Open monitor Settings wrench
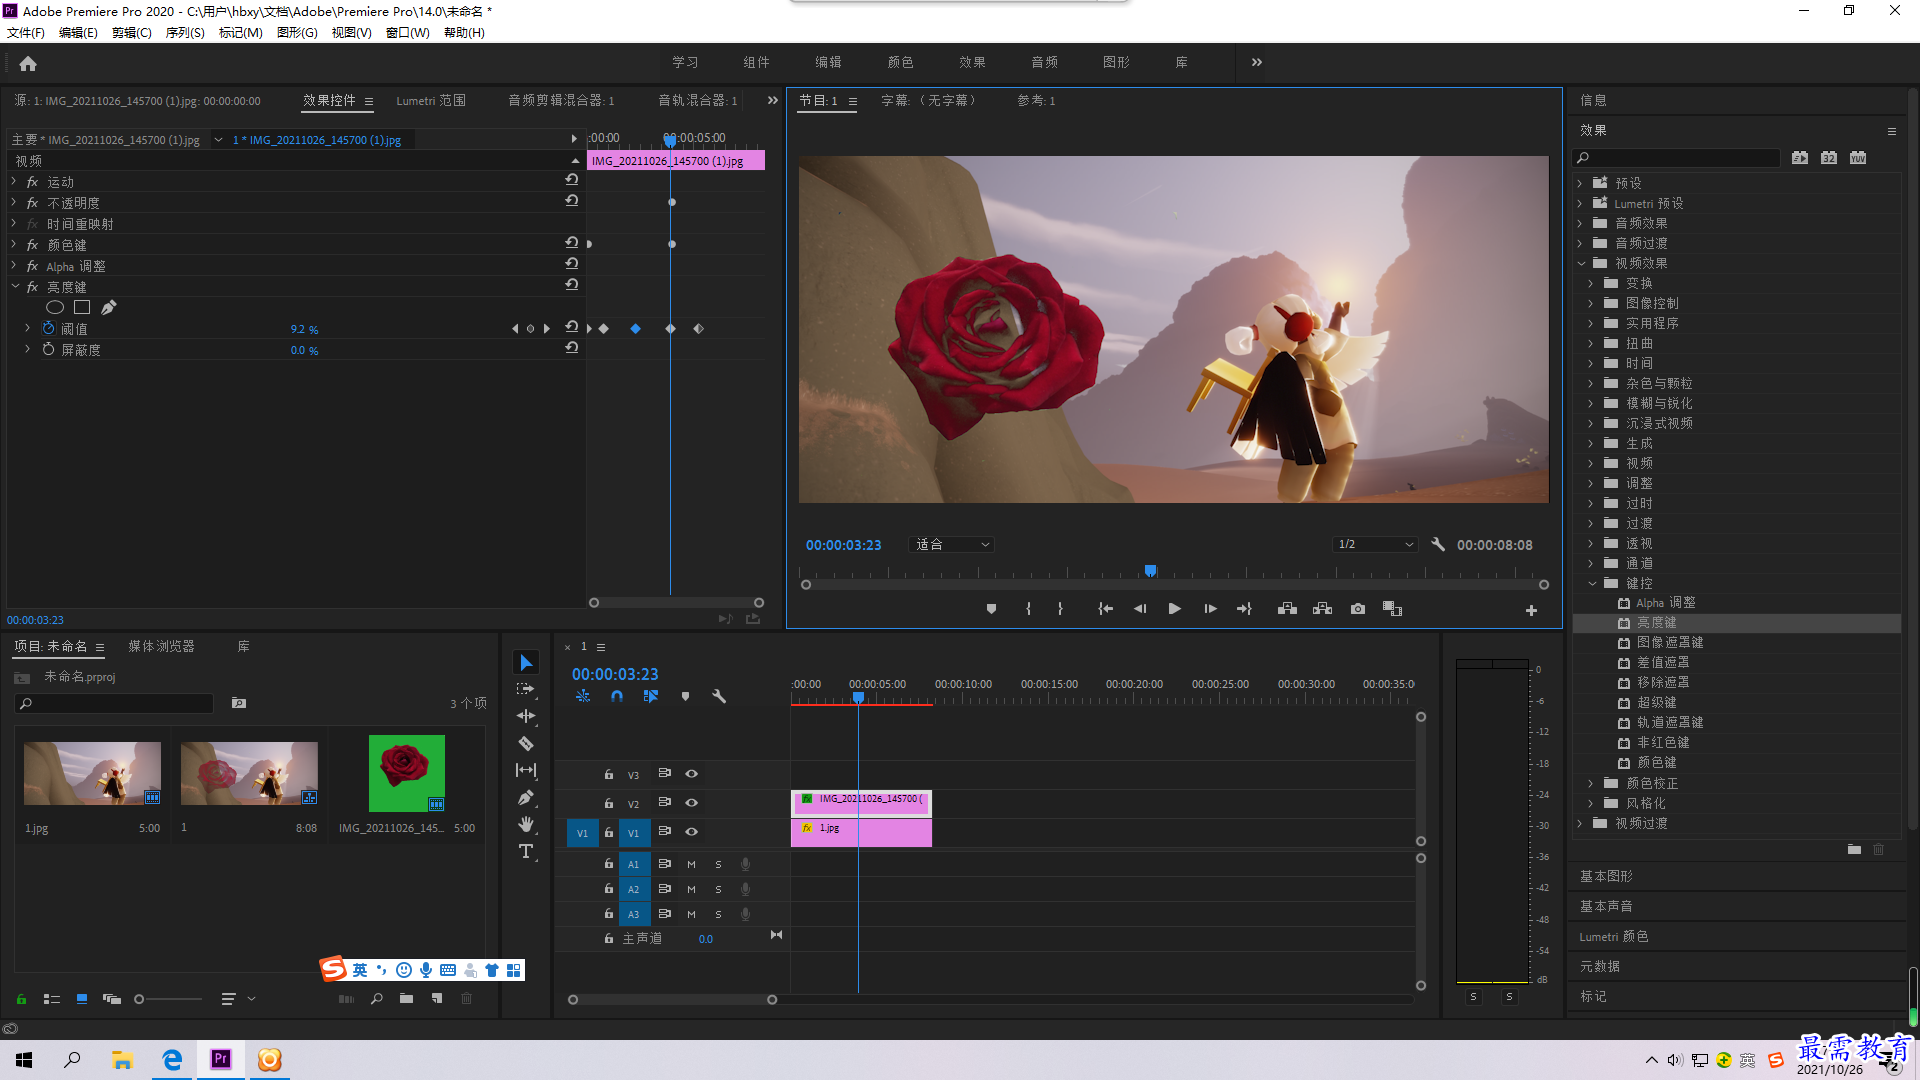 click(x=1438, y=544)
